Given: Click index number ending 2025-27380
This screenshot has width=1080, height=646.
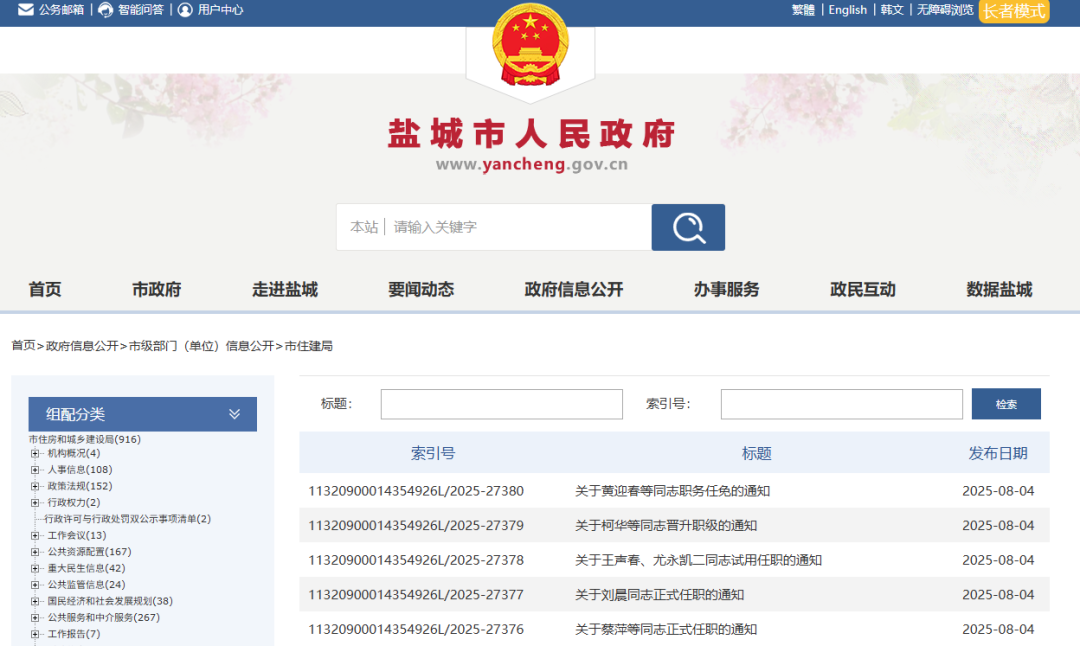Looking at the screenshot, I should 416,491.
